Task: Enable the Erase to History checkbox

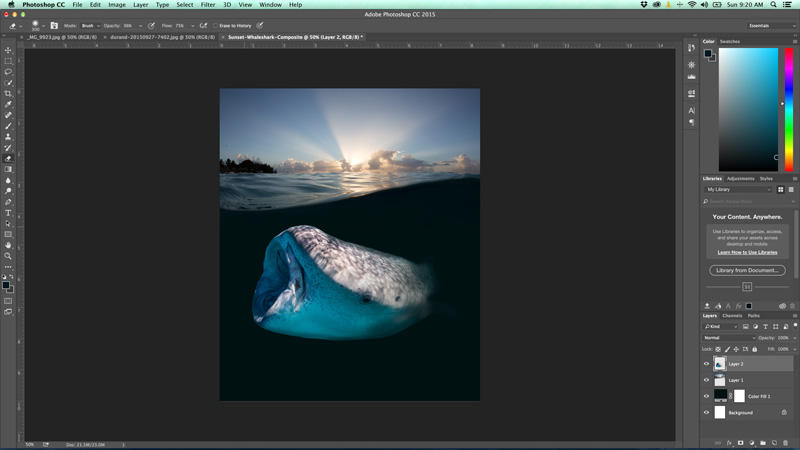Action: [215, 25]
